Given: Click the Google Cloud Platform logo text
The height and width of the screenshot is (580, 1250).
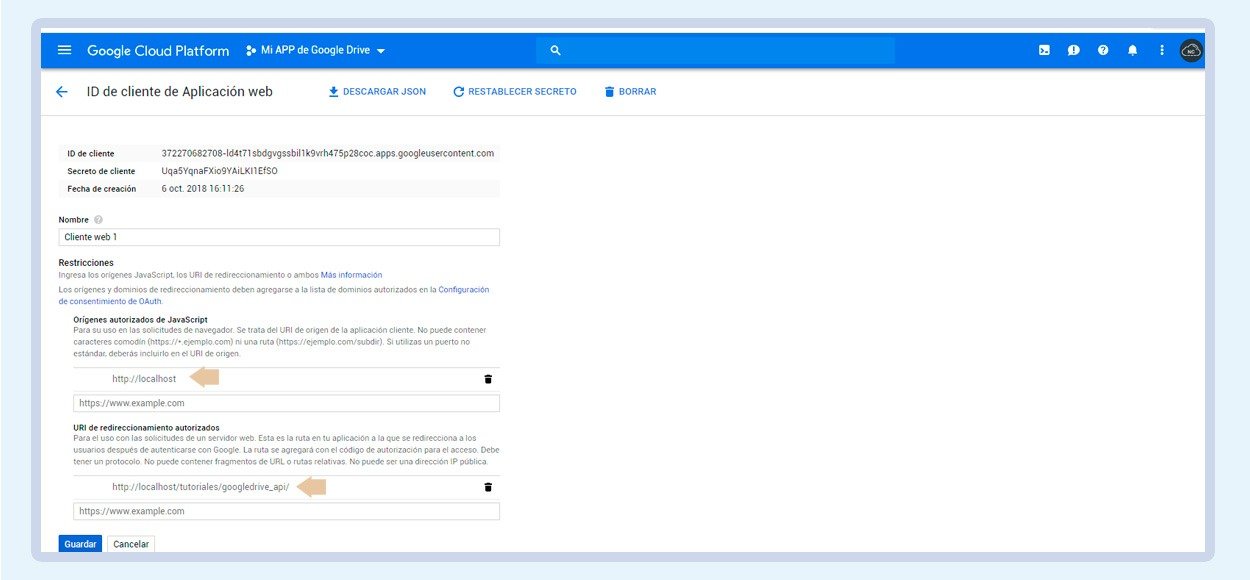Looking at the screenshot, I should [158, 50].
